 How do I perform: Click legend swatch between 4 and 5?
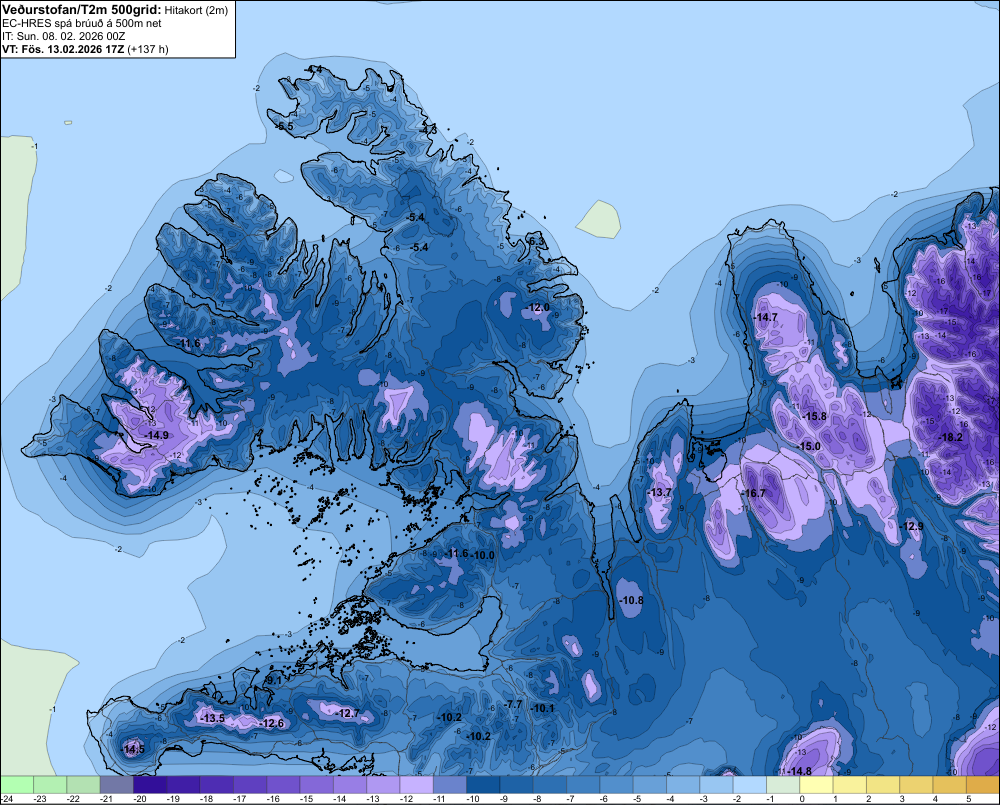950,785
